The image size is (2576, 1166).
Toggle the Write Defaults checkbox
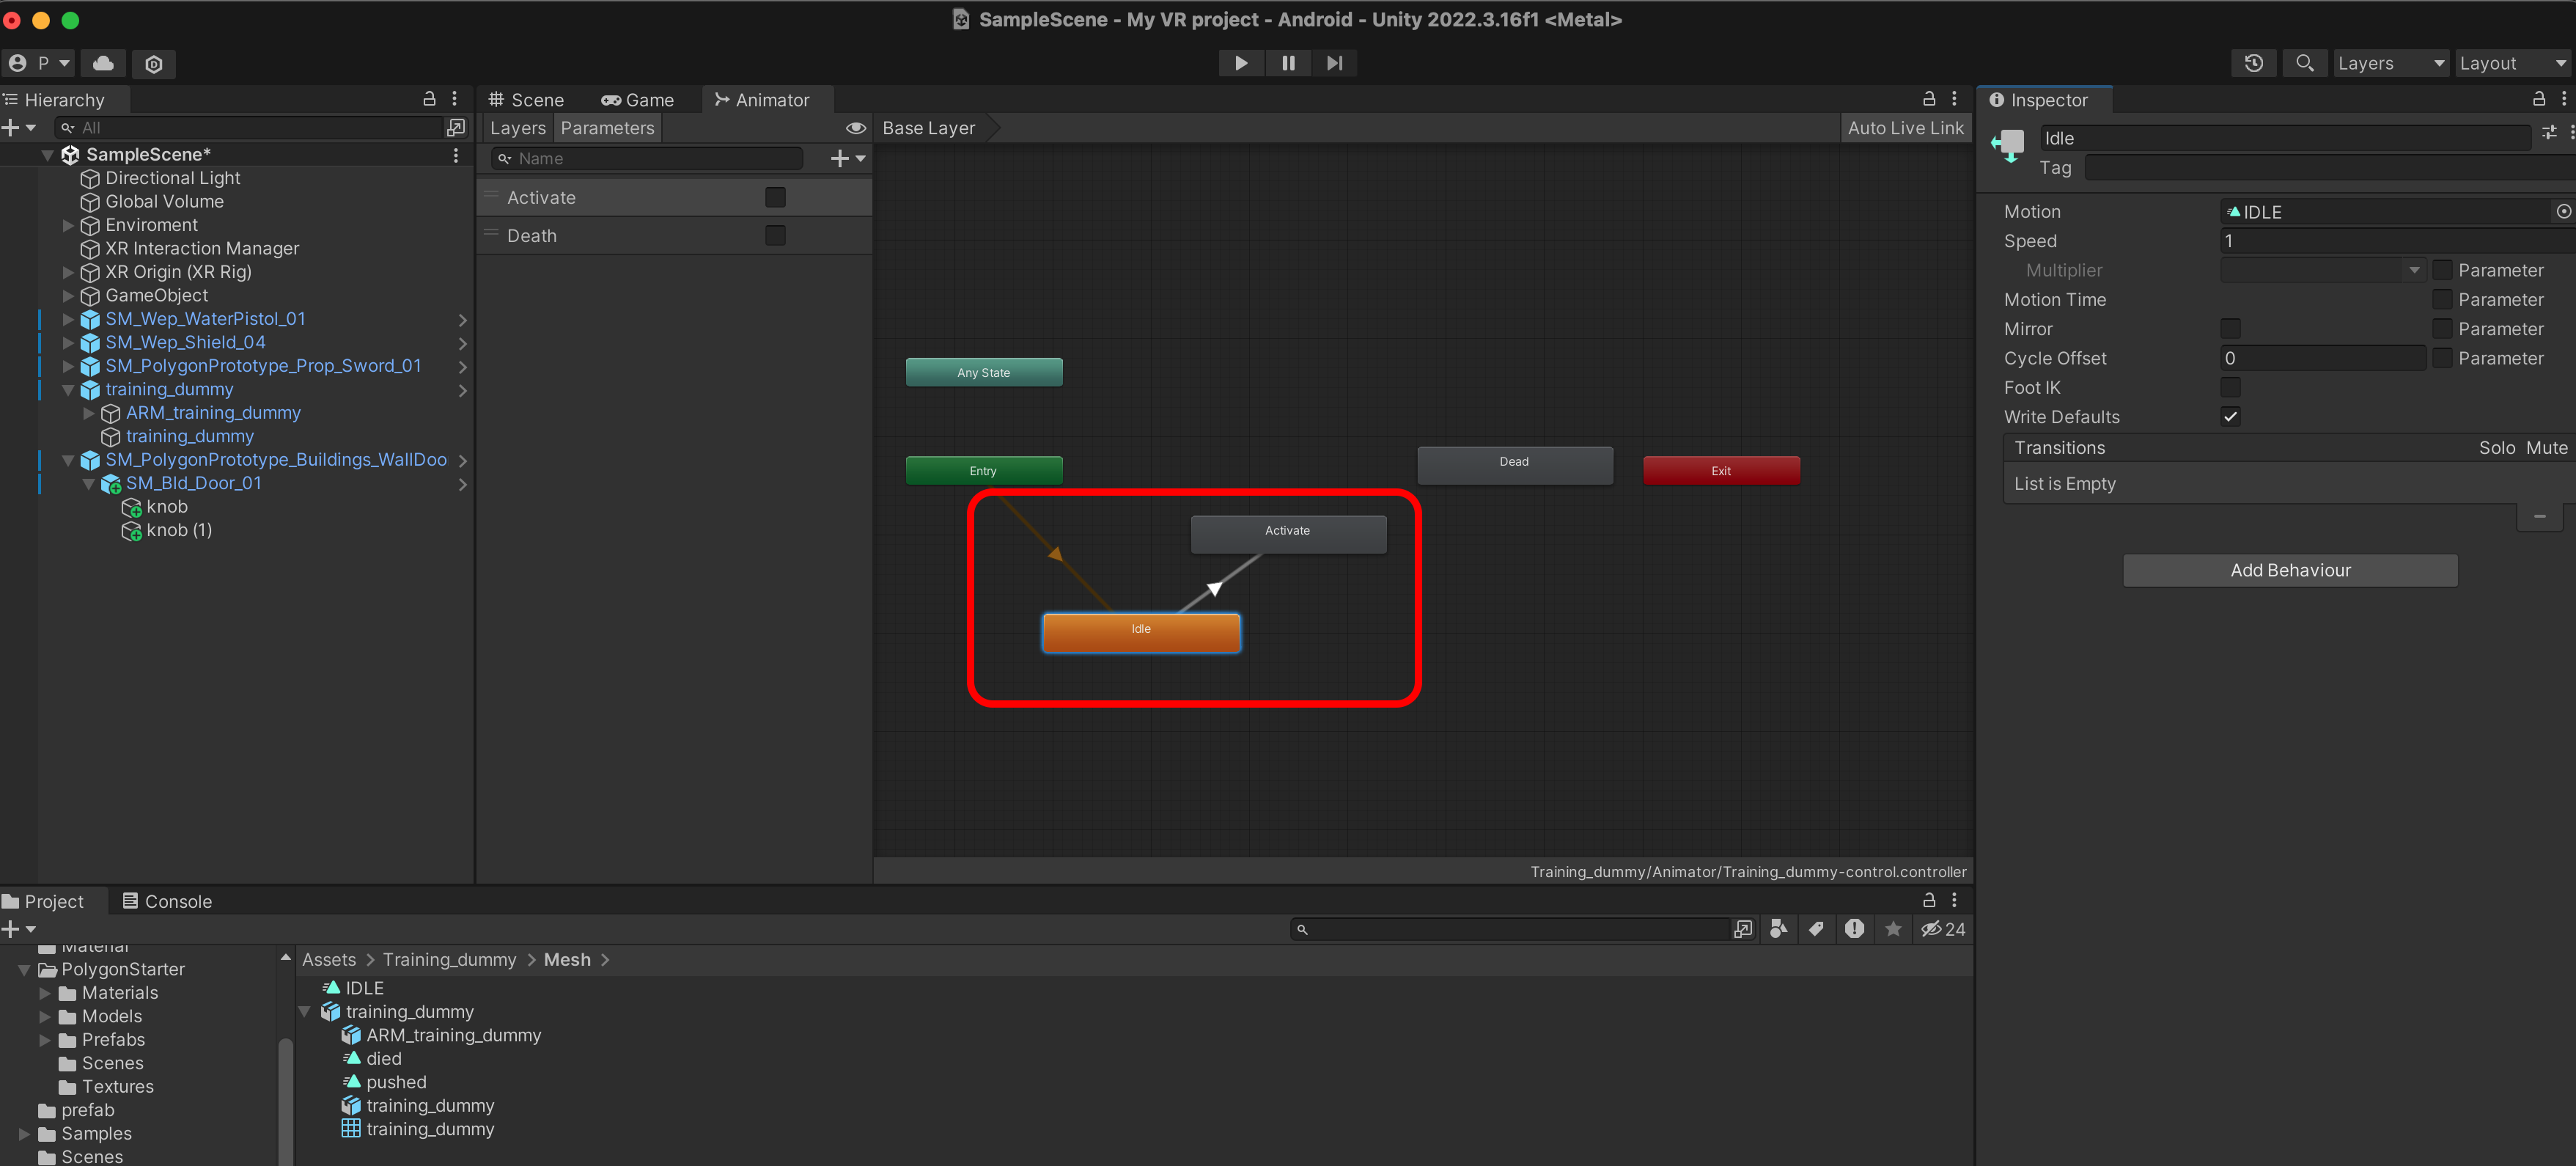(x=2230, y=417)
